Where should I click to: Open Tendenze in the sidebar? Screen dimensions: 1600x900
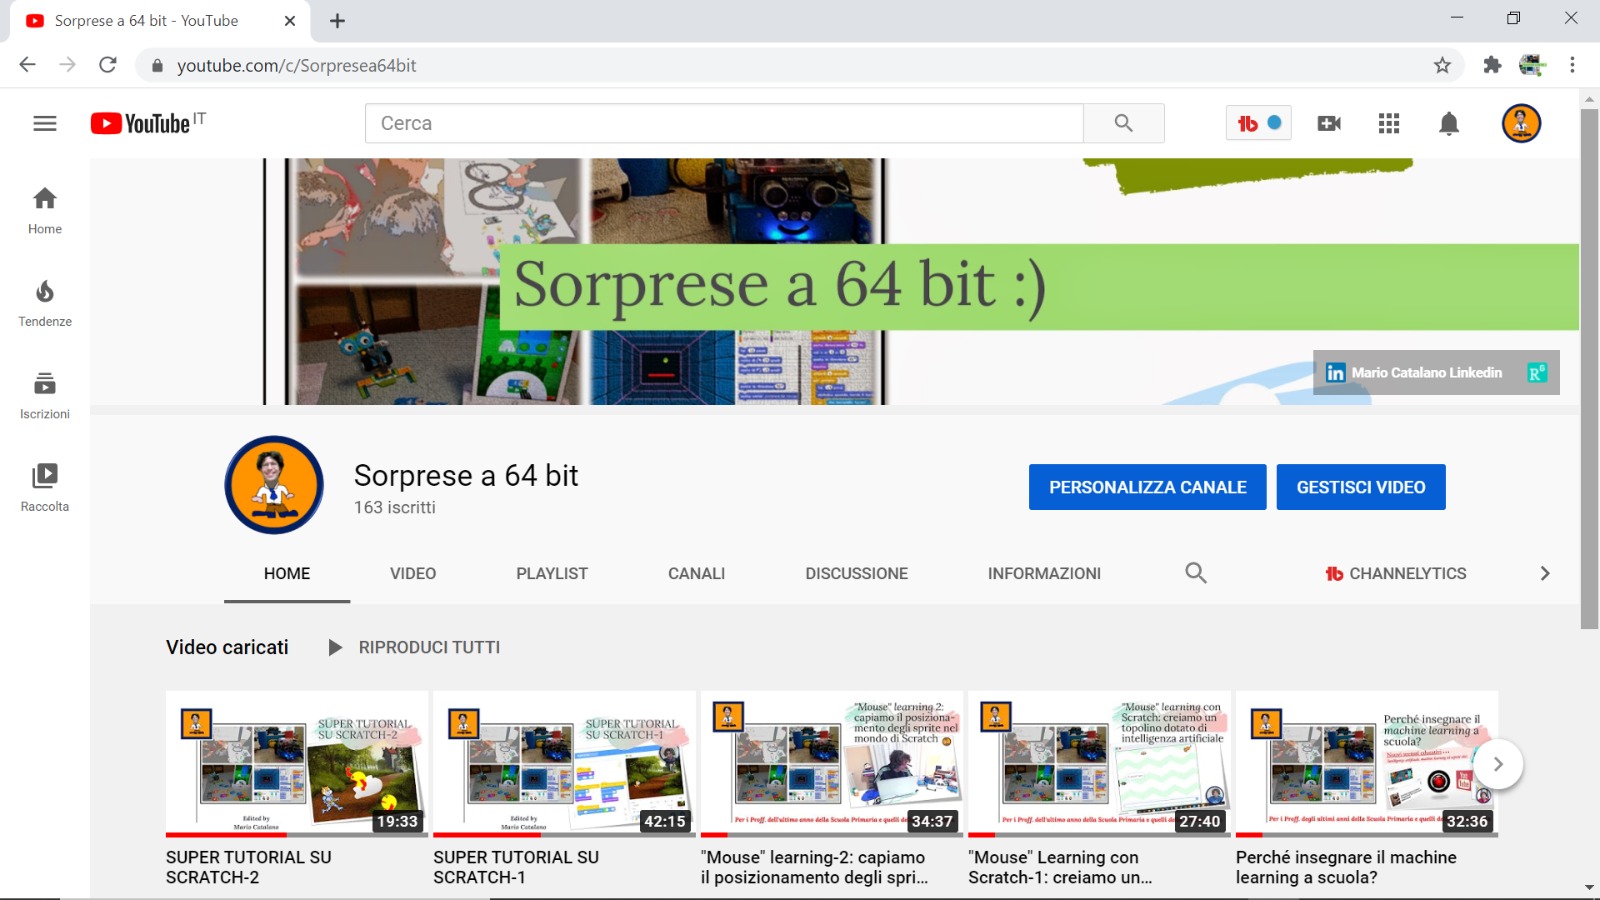click(x=45, y=304)
